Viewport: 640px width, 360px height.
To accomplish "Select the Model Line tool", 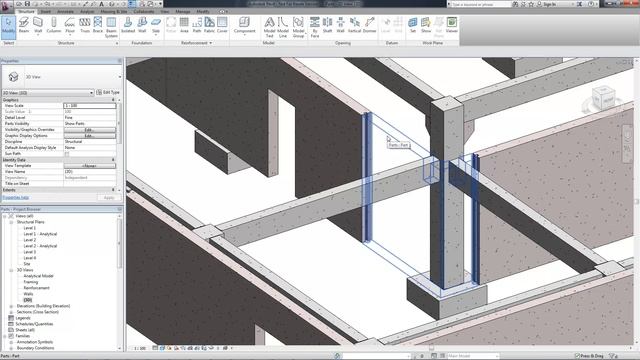I will pos(283,27).
